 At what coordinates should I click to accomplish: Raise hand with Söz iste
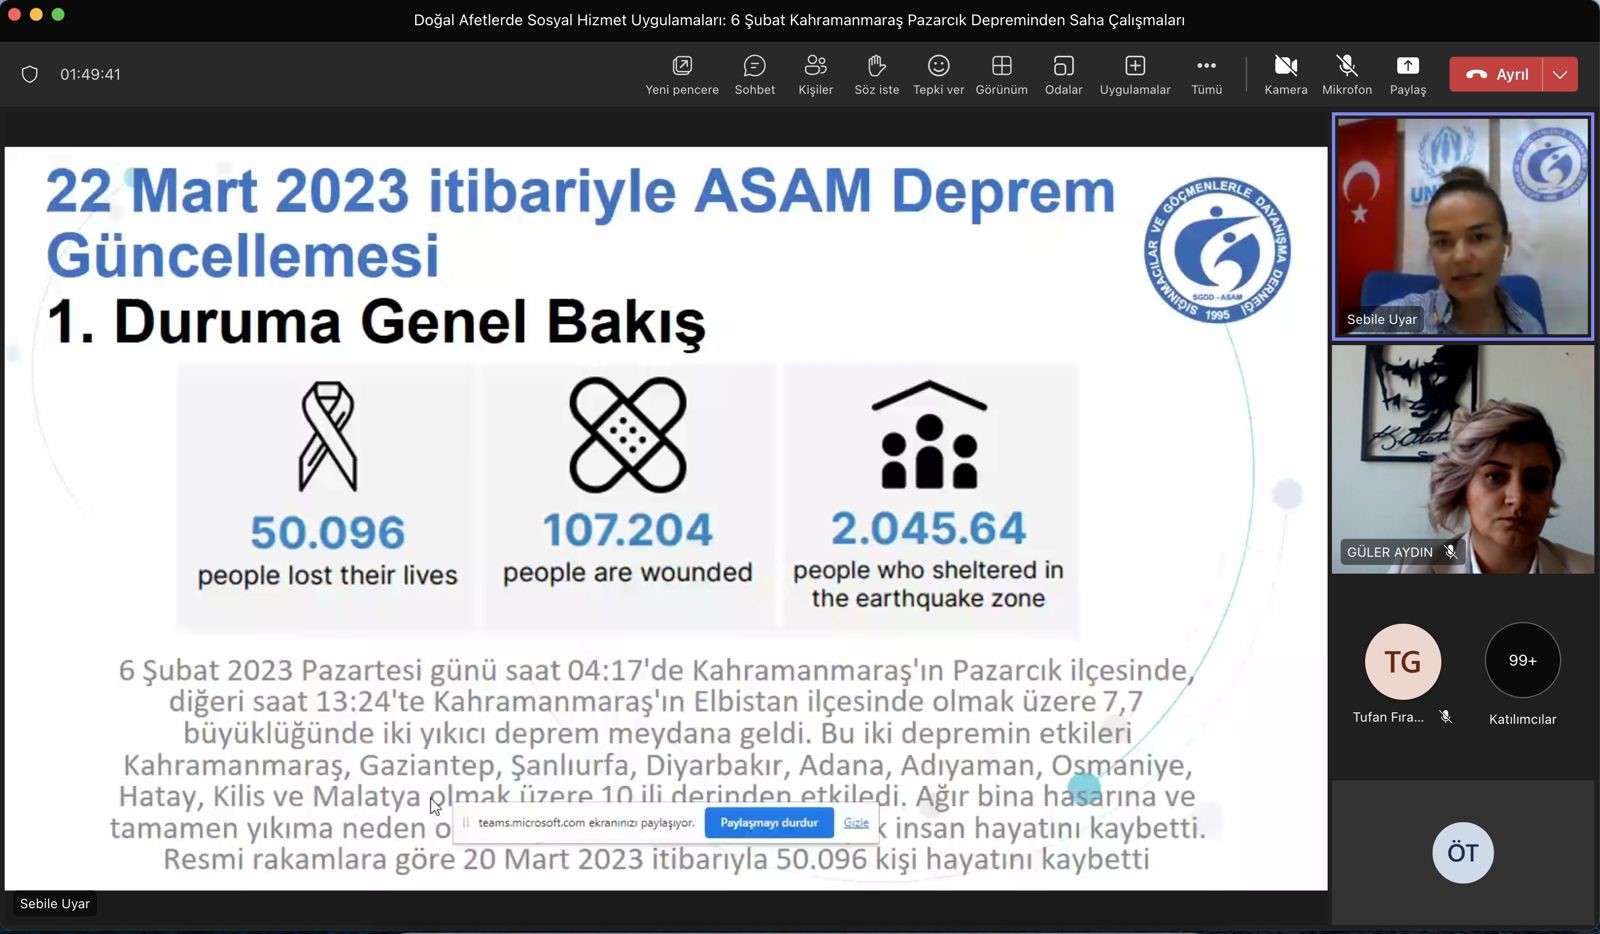[x=876, y=75]
